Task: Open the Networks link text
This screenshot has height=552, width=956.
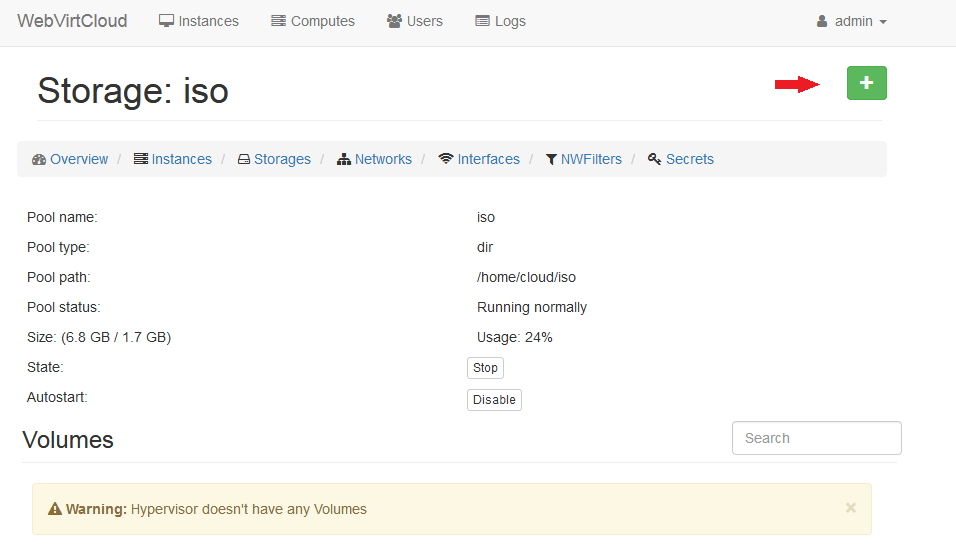Action: [383, 159]
